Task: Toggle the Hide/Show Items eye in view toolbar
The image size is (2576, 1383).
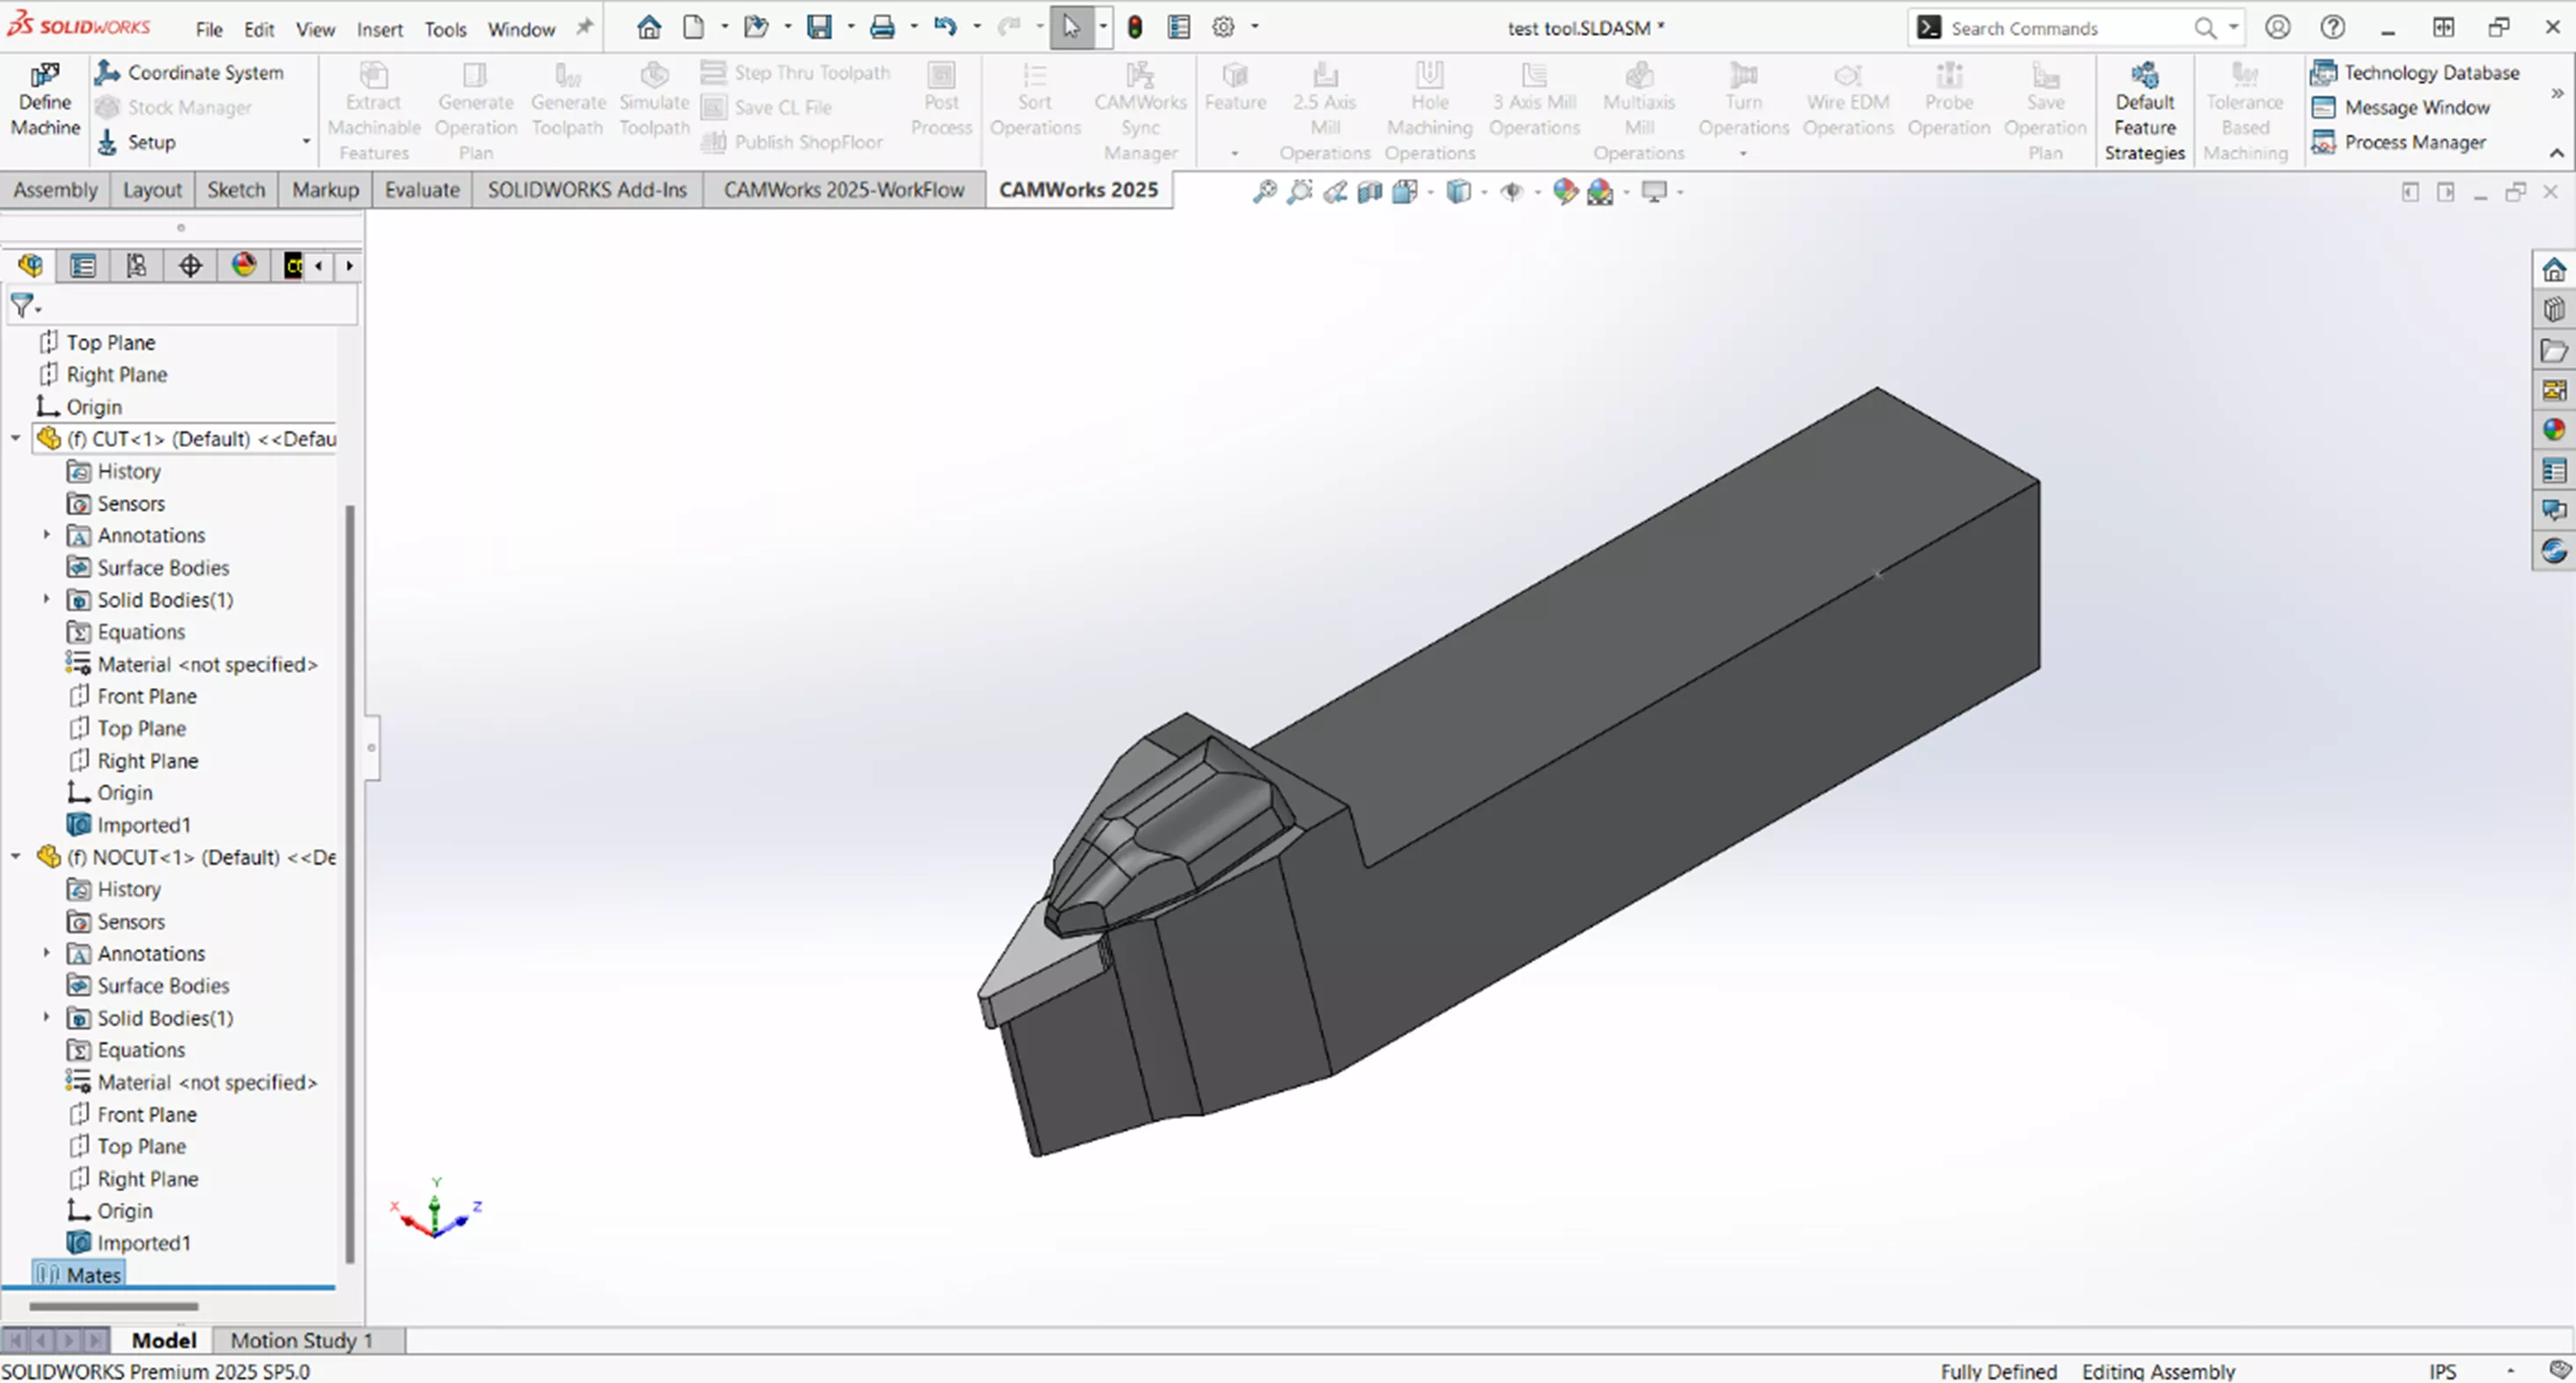Action: tap(1513, 191)
